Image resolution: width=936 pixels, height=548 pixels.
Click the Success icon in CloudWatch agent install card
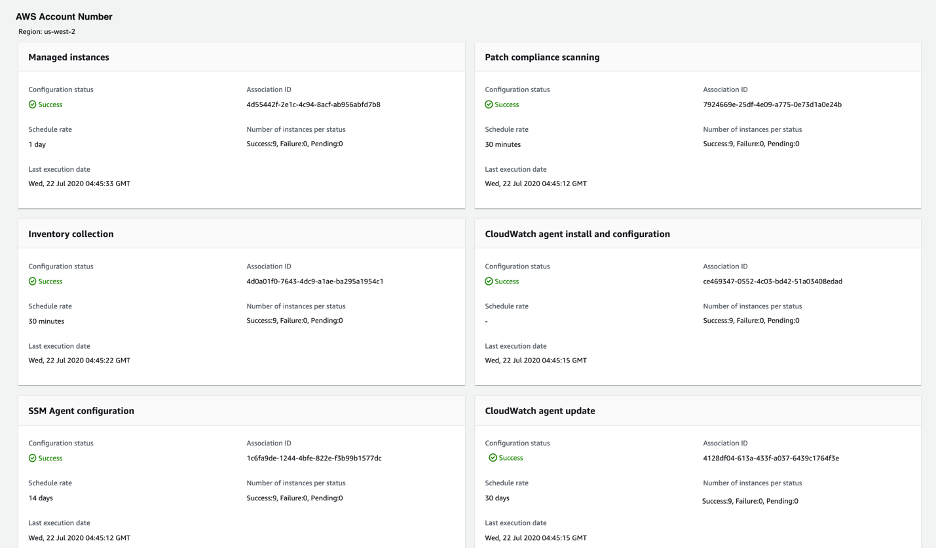[489, 281]
